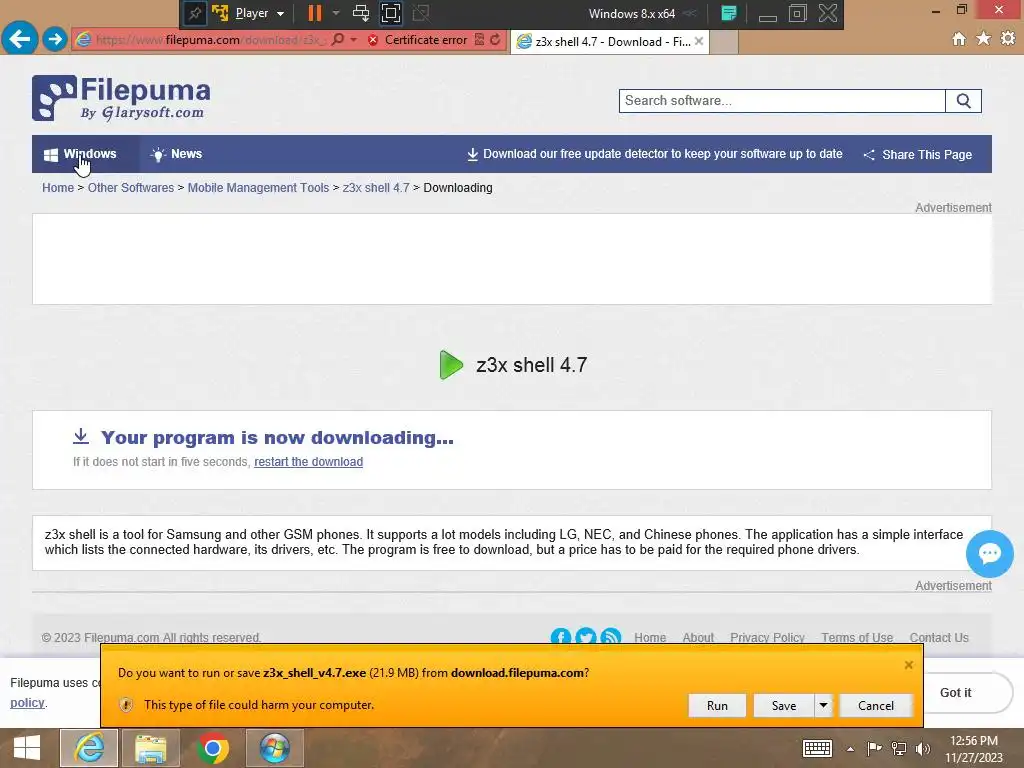The image size is (1024, 768).
Task: Click the VMware Player menu
Action: click(259, 13)
